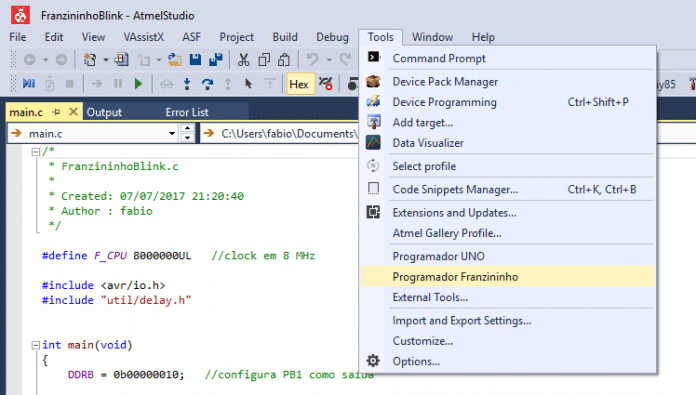Open Code Snippets Manager...
696x395 pixels.
point(508,190)
